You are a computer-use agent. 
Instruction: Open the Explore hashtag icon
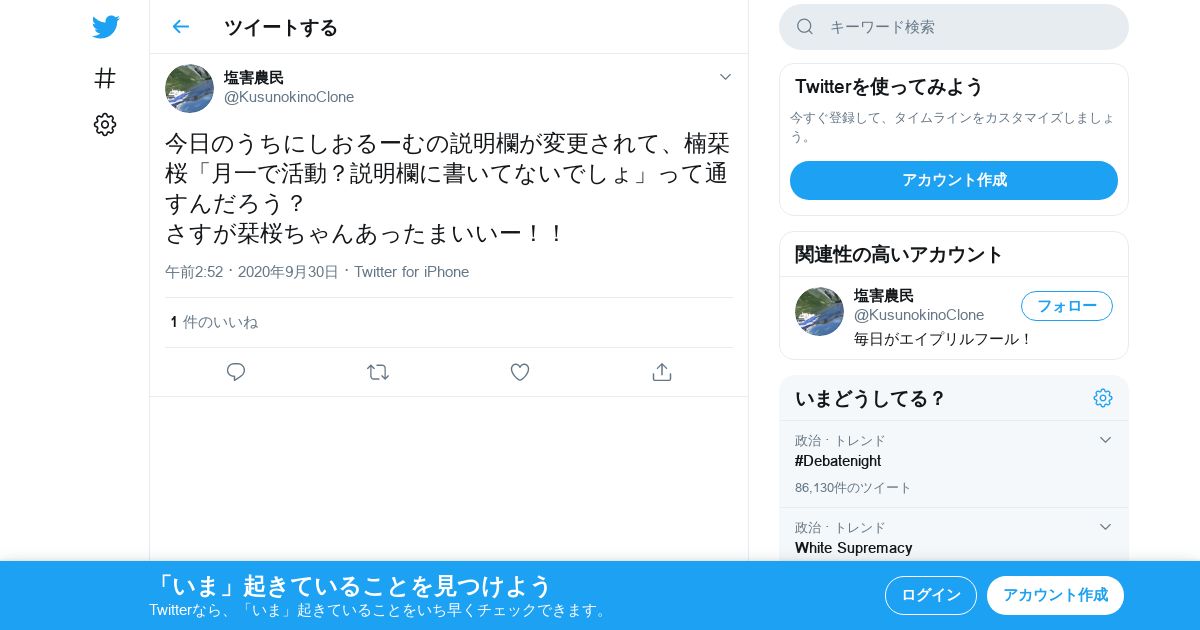point(105,78)
